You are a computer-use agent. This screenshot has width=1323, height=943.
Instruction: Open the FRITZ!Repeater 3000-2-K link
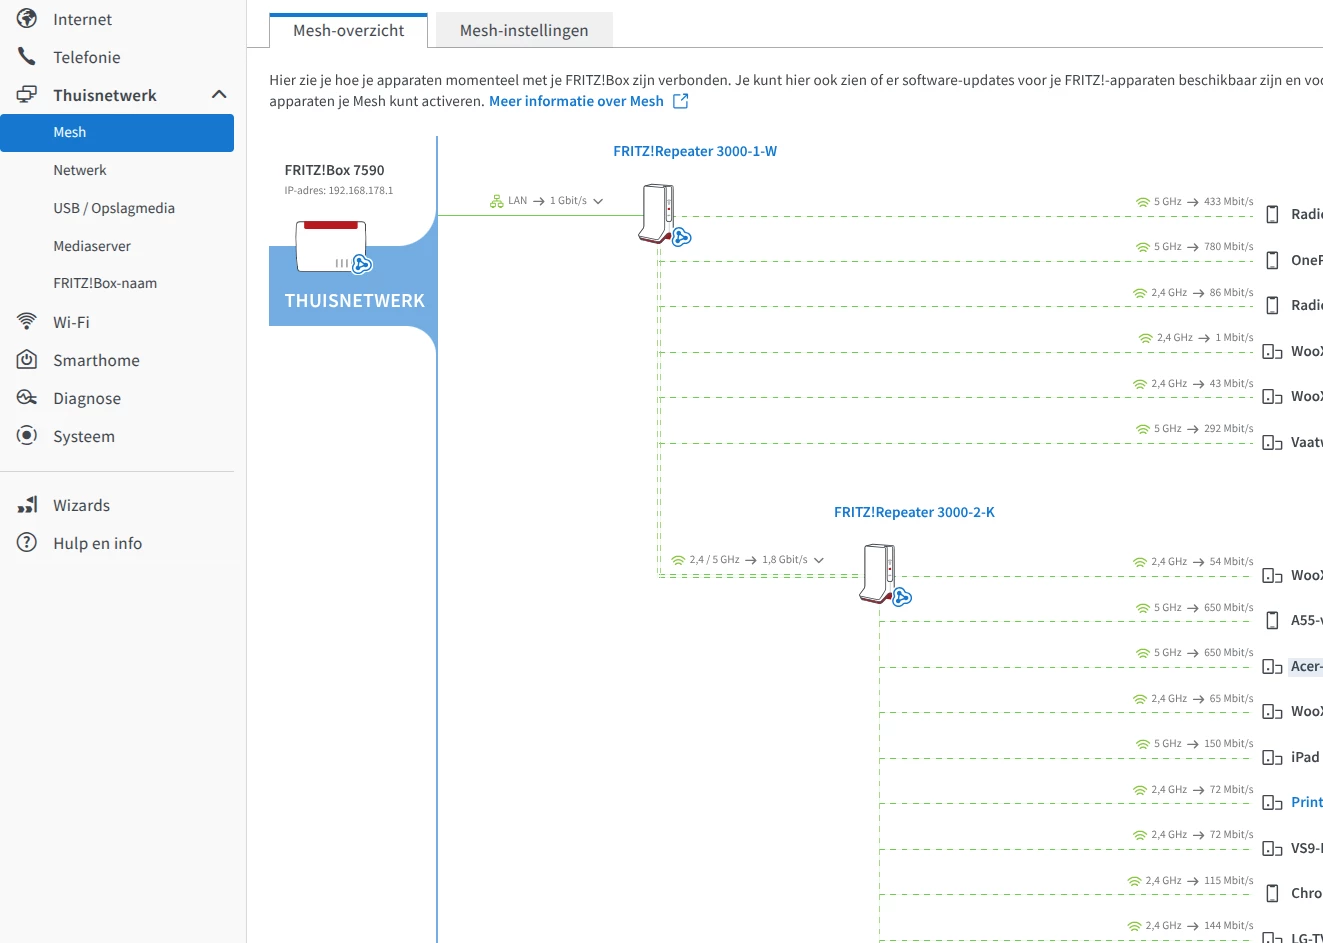pyautogui.click(x=914, y=512)
